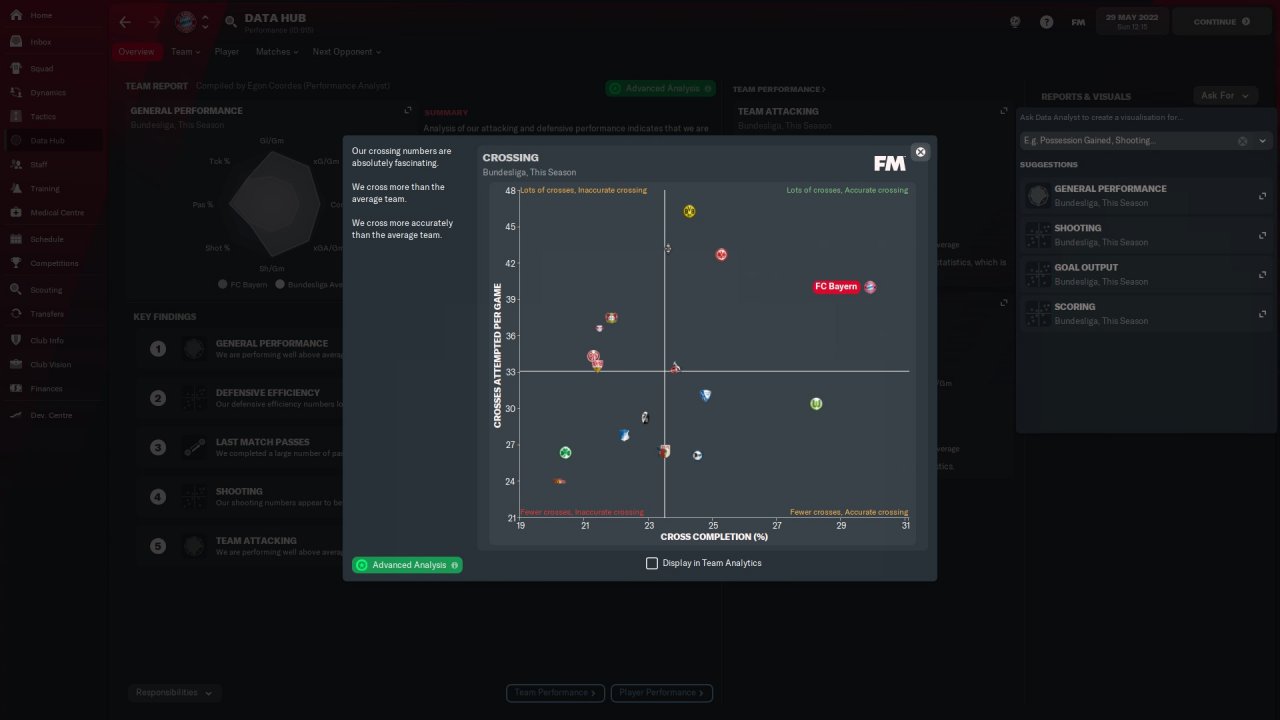
Task: Click the 29 May 2022 date box
Action: 1131,22
